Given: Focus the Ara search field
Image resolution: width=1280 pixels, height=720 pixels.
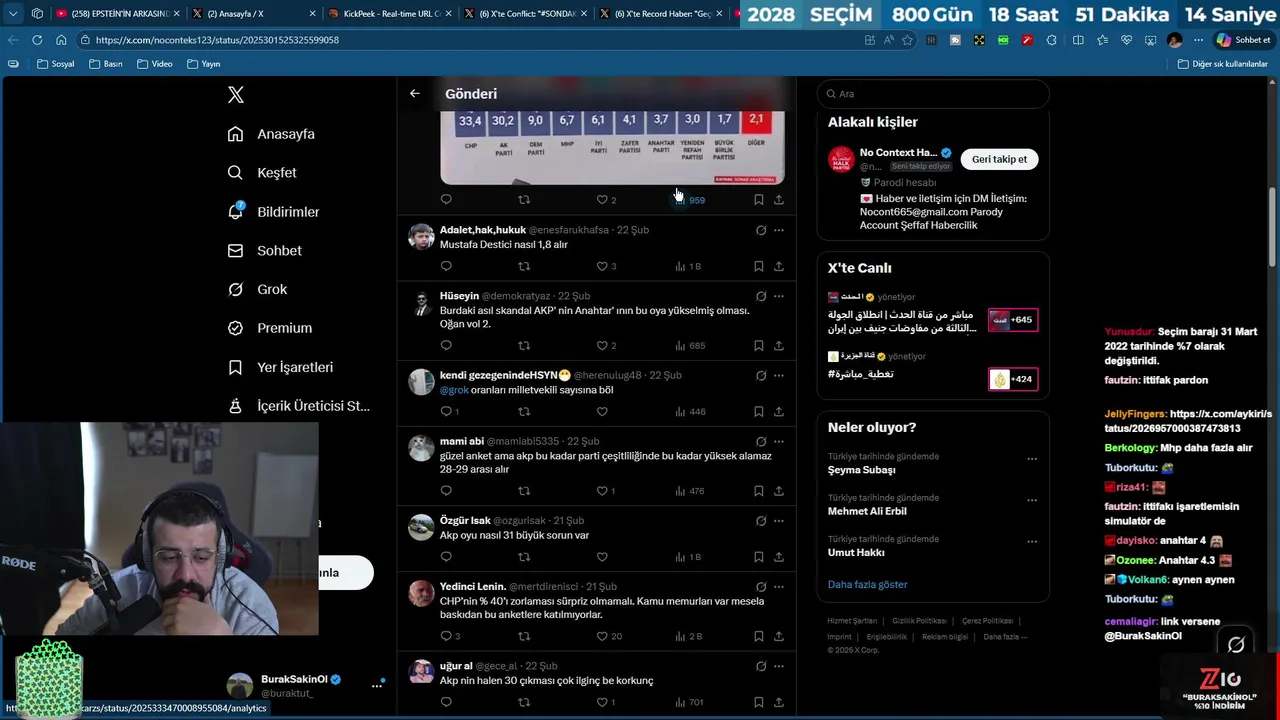Looking at the screenshot, I should [x=933, y=94].
